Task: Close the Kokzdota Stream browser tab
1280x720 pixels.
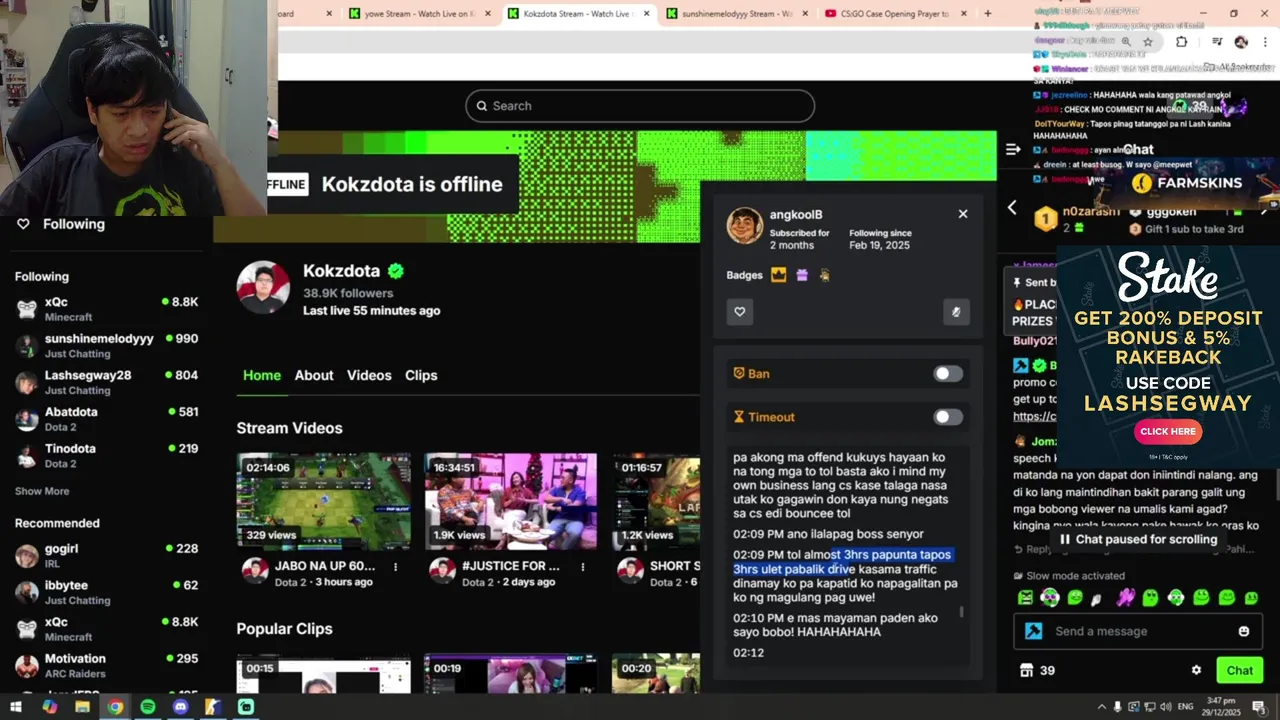Action: [647, 14]
